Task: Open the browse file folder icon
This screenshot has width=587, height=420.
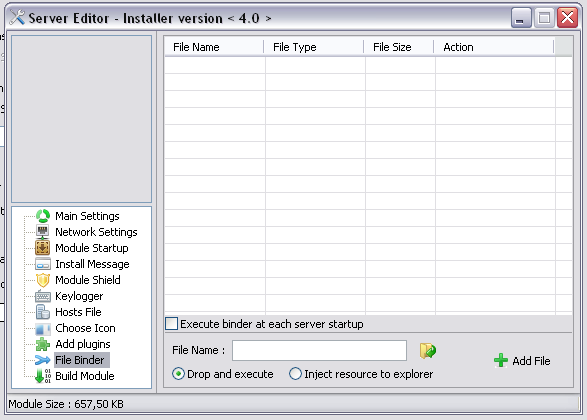Action: click(428, 351)
